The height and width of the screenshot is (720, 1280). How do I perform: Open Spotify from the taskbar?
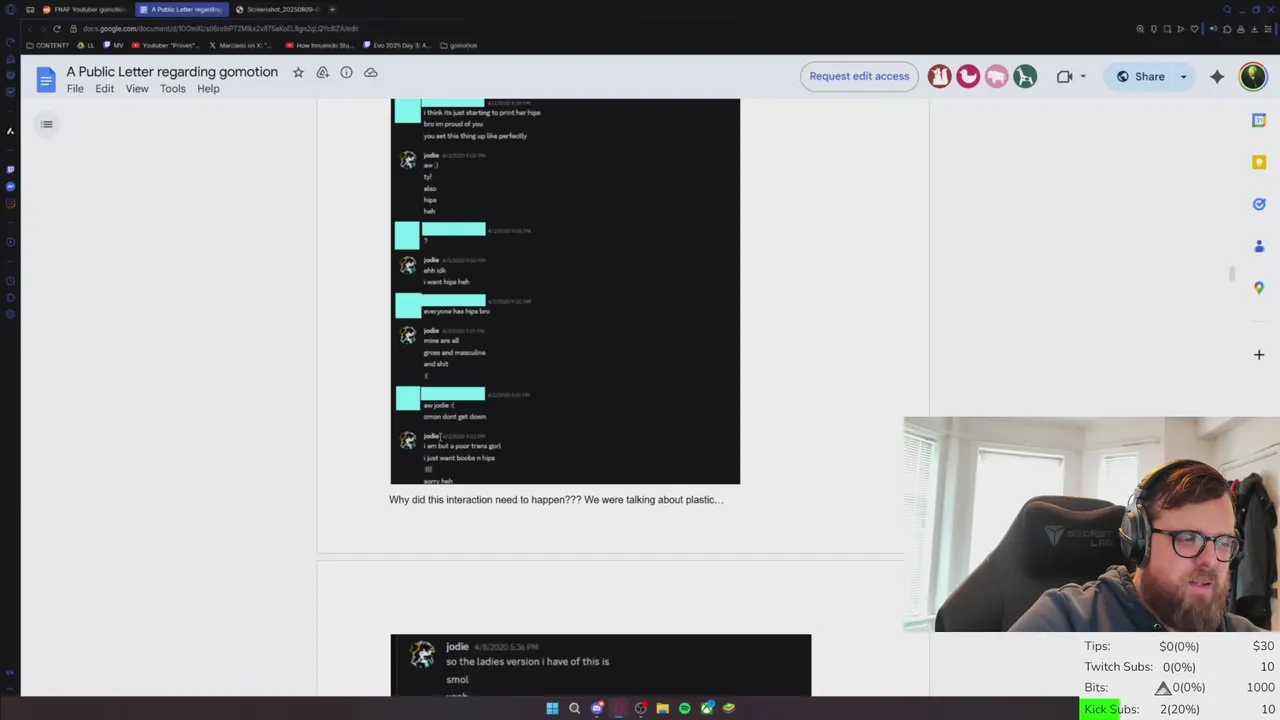[684, 708]
